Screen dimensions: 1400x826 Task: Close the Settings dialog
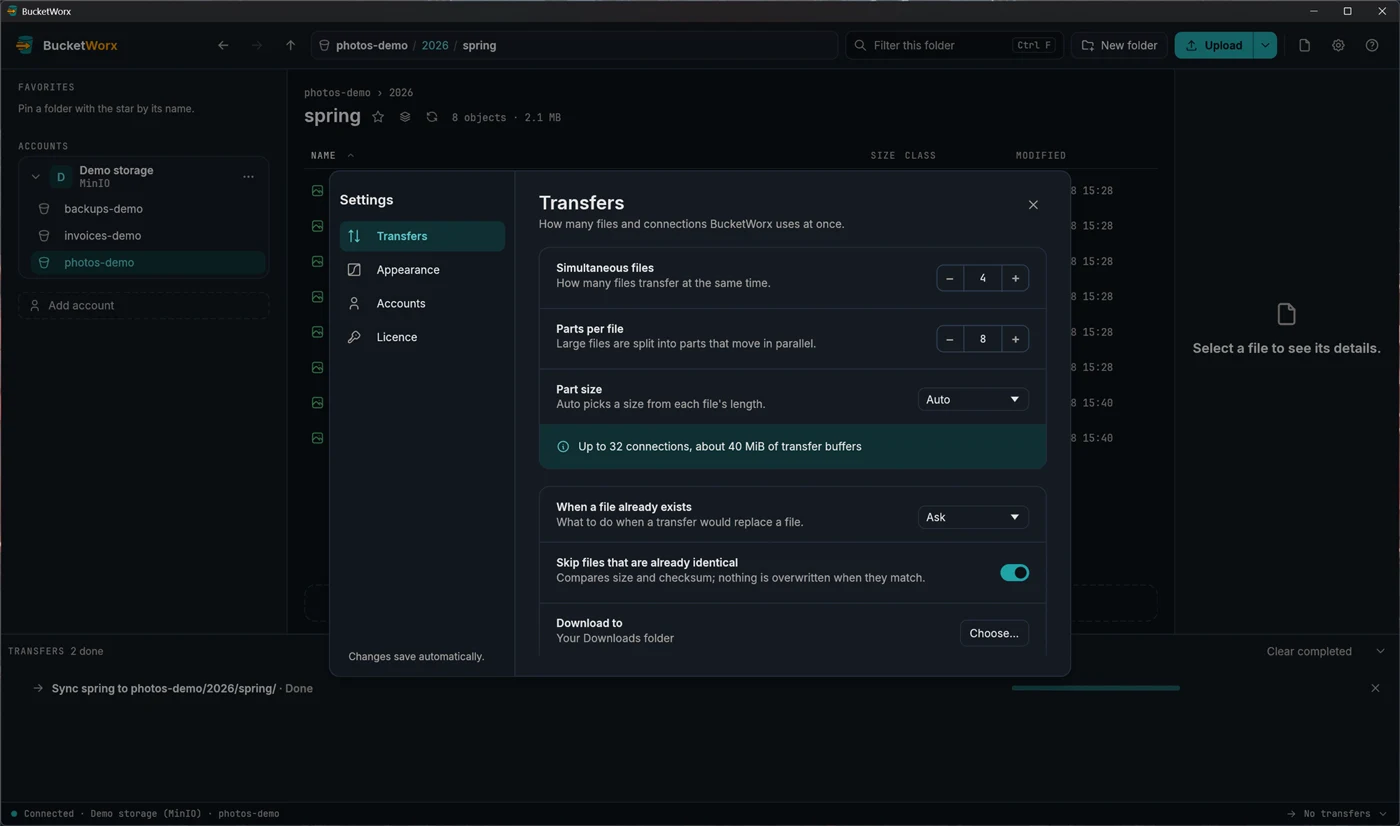click(x=1033, y=205)
